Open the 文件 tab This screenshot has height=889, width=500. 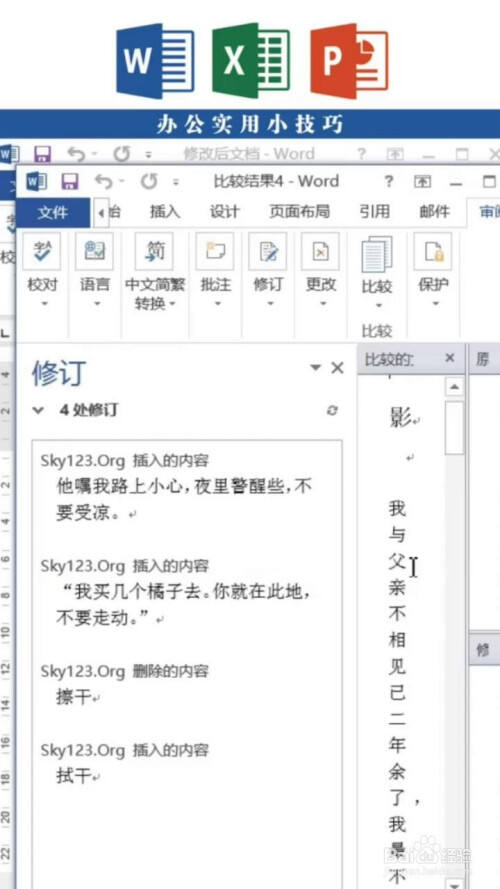[53, 212]
